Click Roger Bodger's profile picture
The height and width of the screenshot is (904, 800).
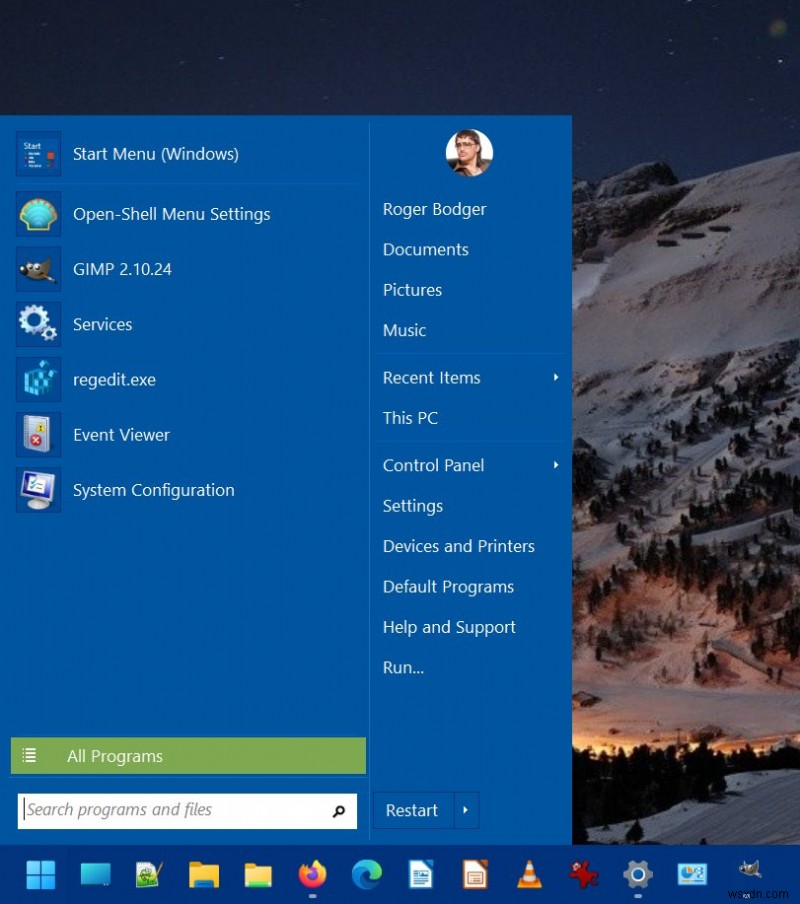tap(468, 152)
